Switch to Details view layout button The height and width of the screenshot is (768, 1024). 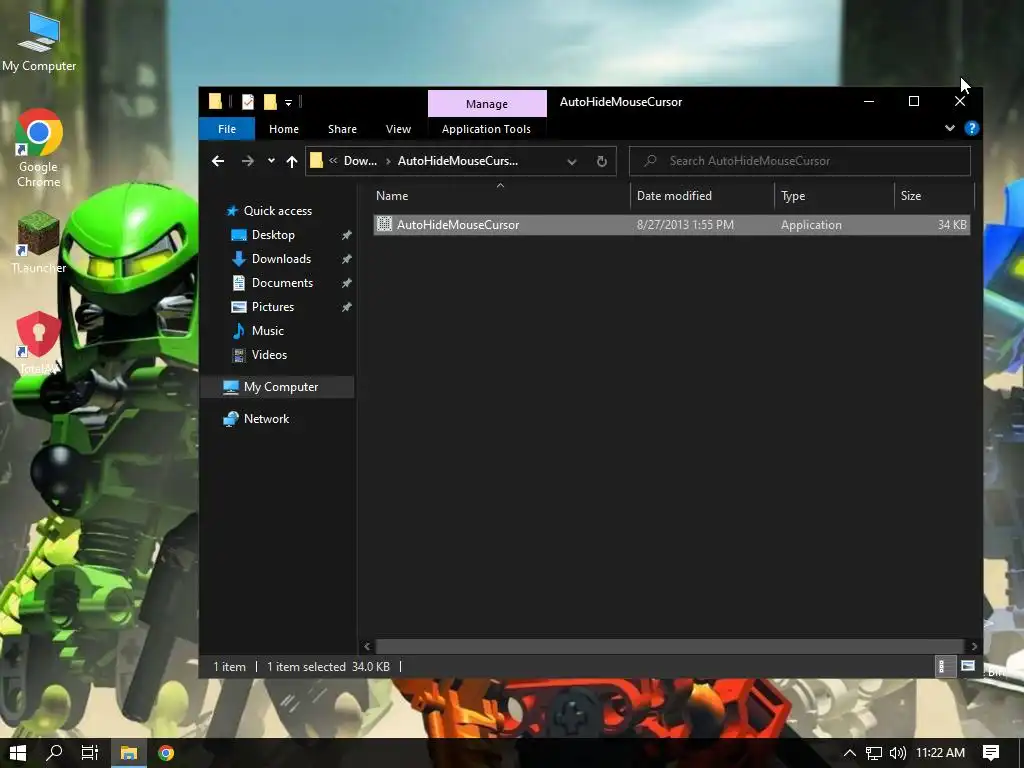click(945, 666)
